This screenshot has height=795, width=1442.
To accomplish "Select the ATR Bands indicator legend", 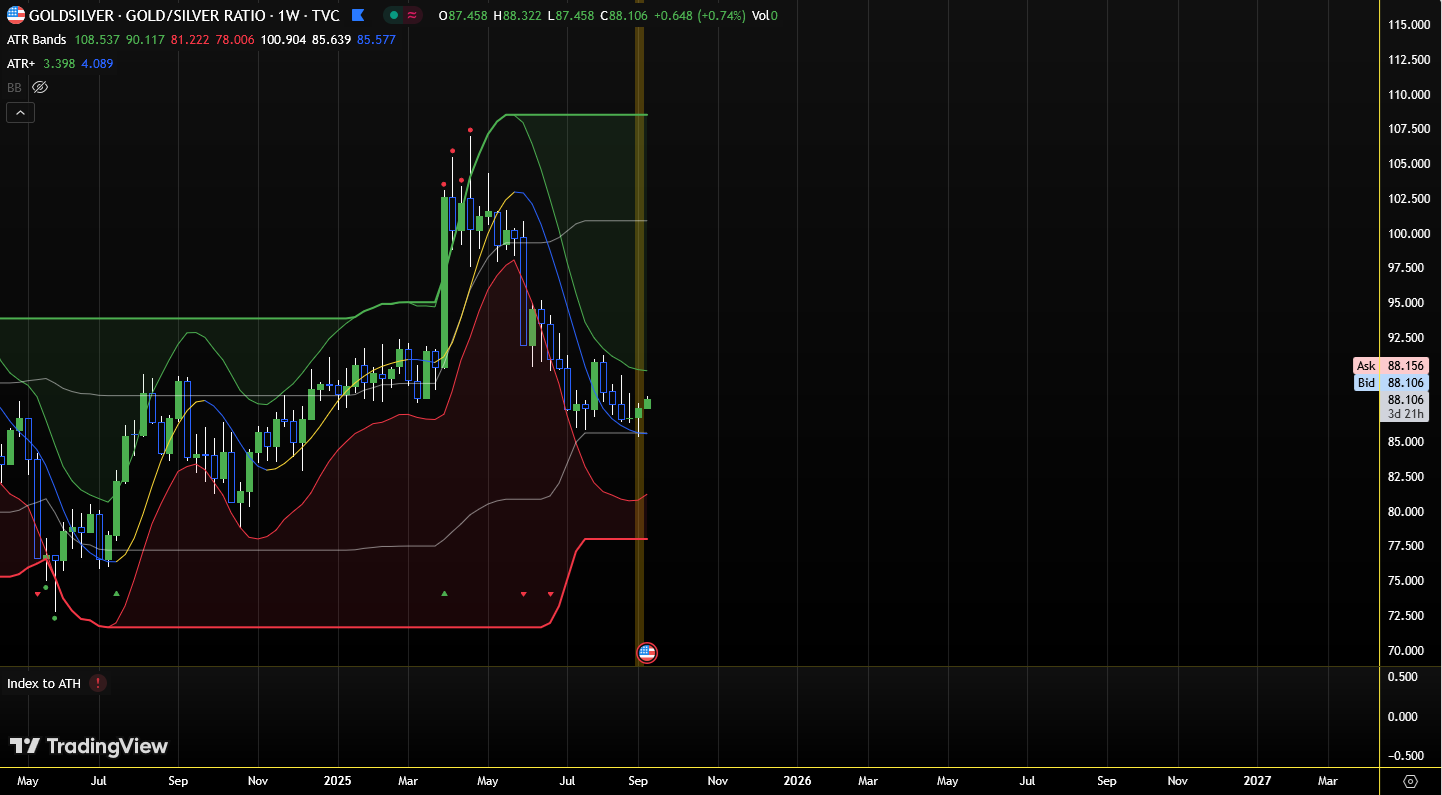I will [x=37, y=40].
